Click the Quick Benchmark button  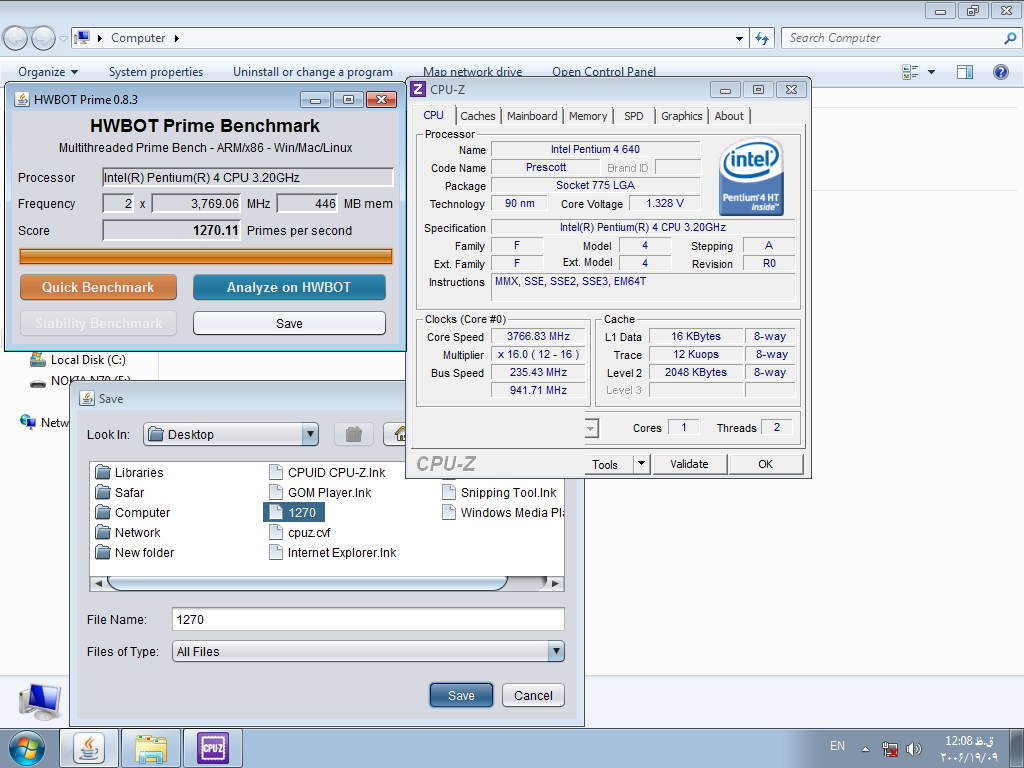point(98,287)
